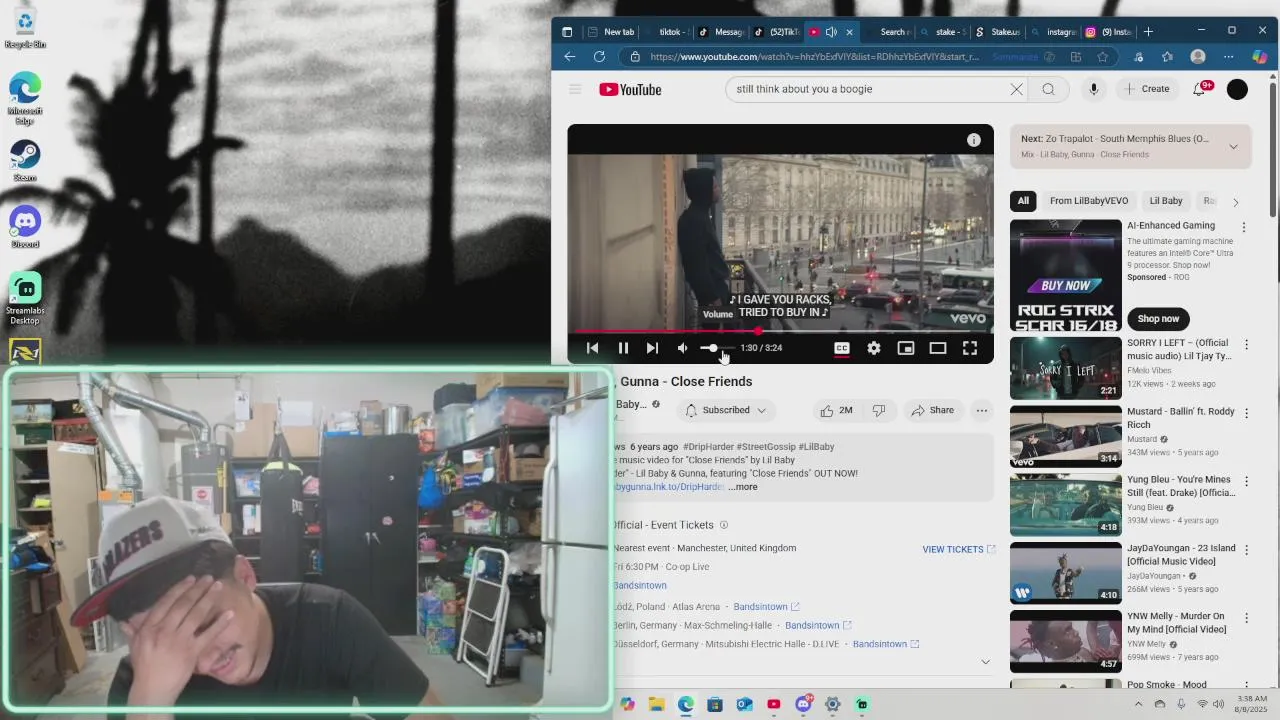Enable miniplayer mode

(x=906, y=348)
